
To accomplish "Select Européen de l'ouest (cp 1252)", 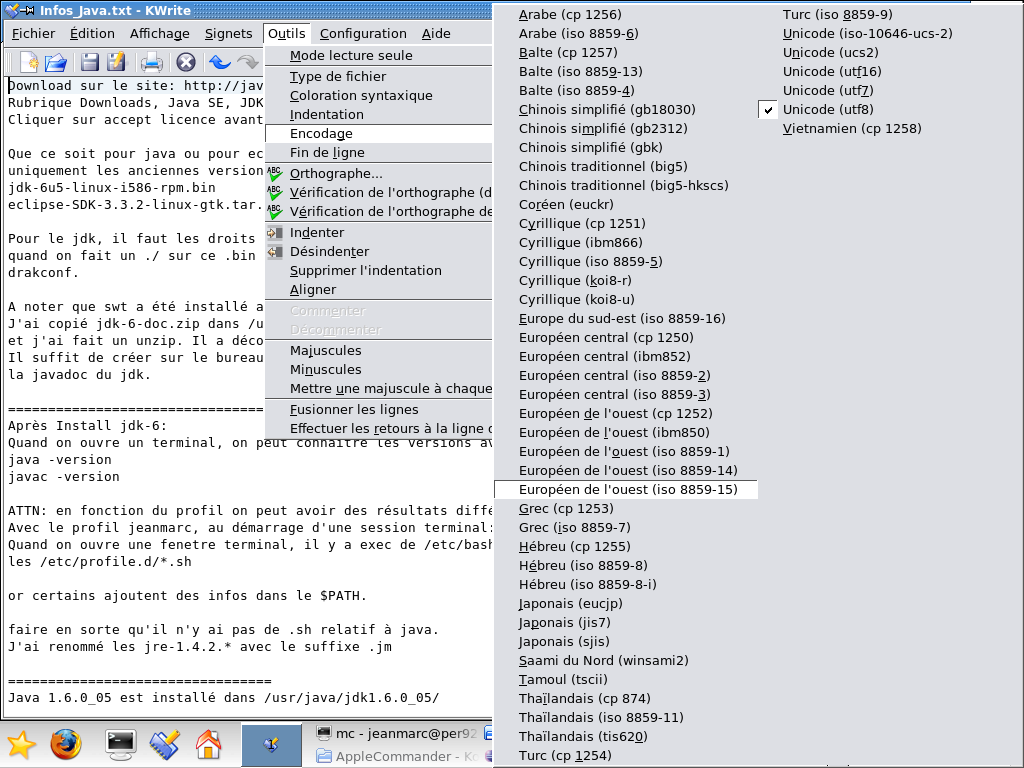I will (626, 413).
